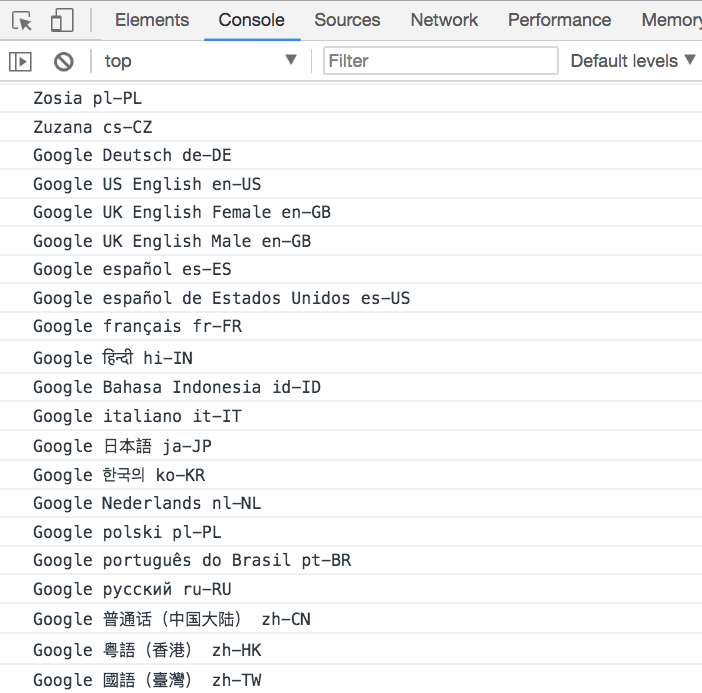Go to the Network tab
The width and height of the screenshot is (702, 693).
point(444,20)
